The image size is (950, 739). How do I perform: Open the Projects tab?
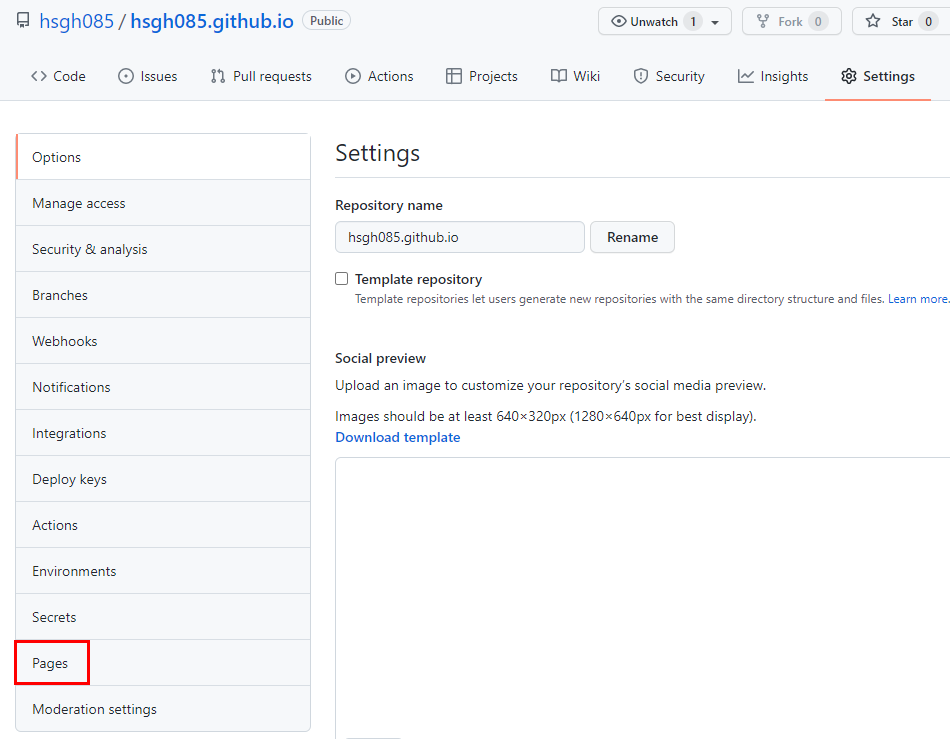(x=482, y=76)
